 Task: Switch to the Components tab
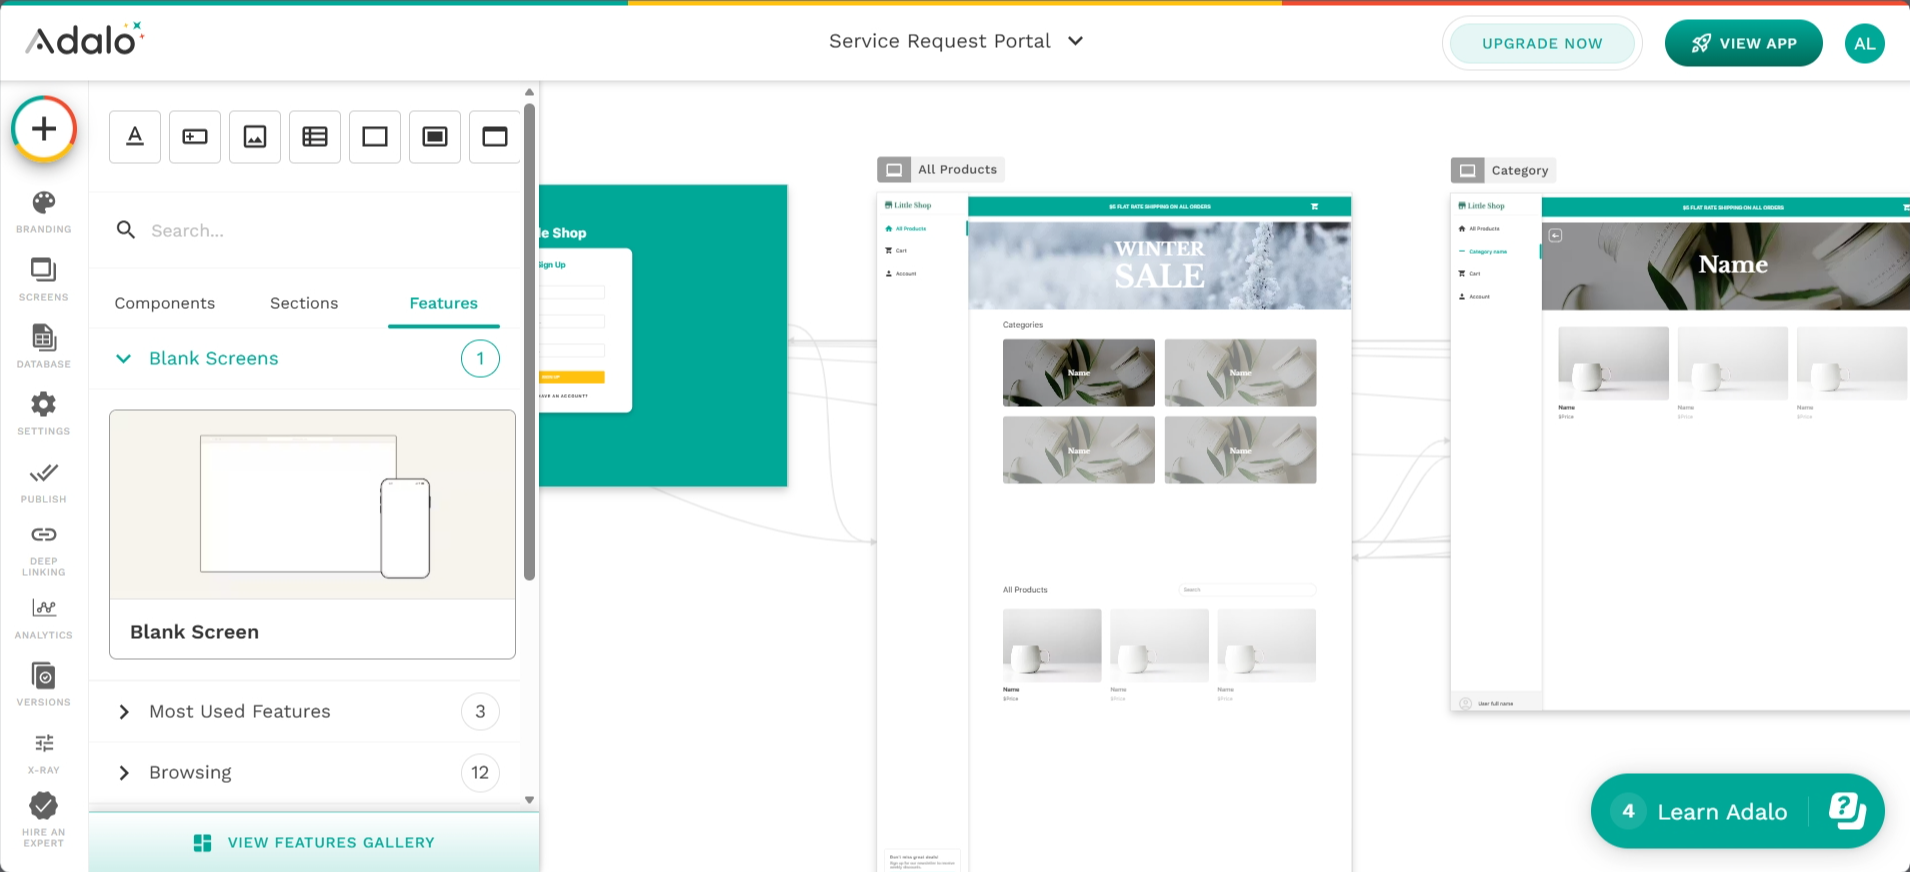(x=165, y=303)
